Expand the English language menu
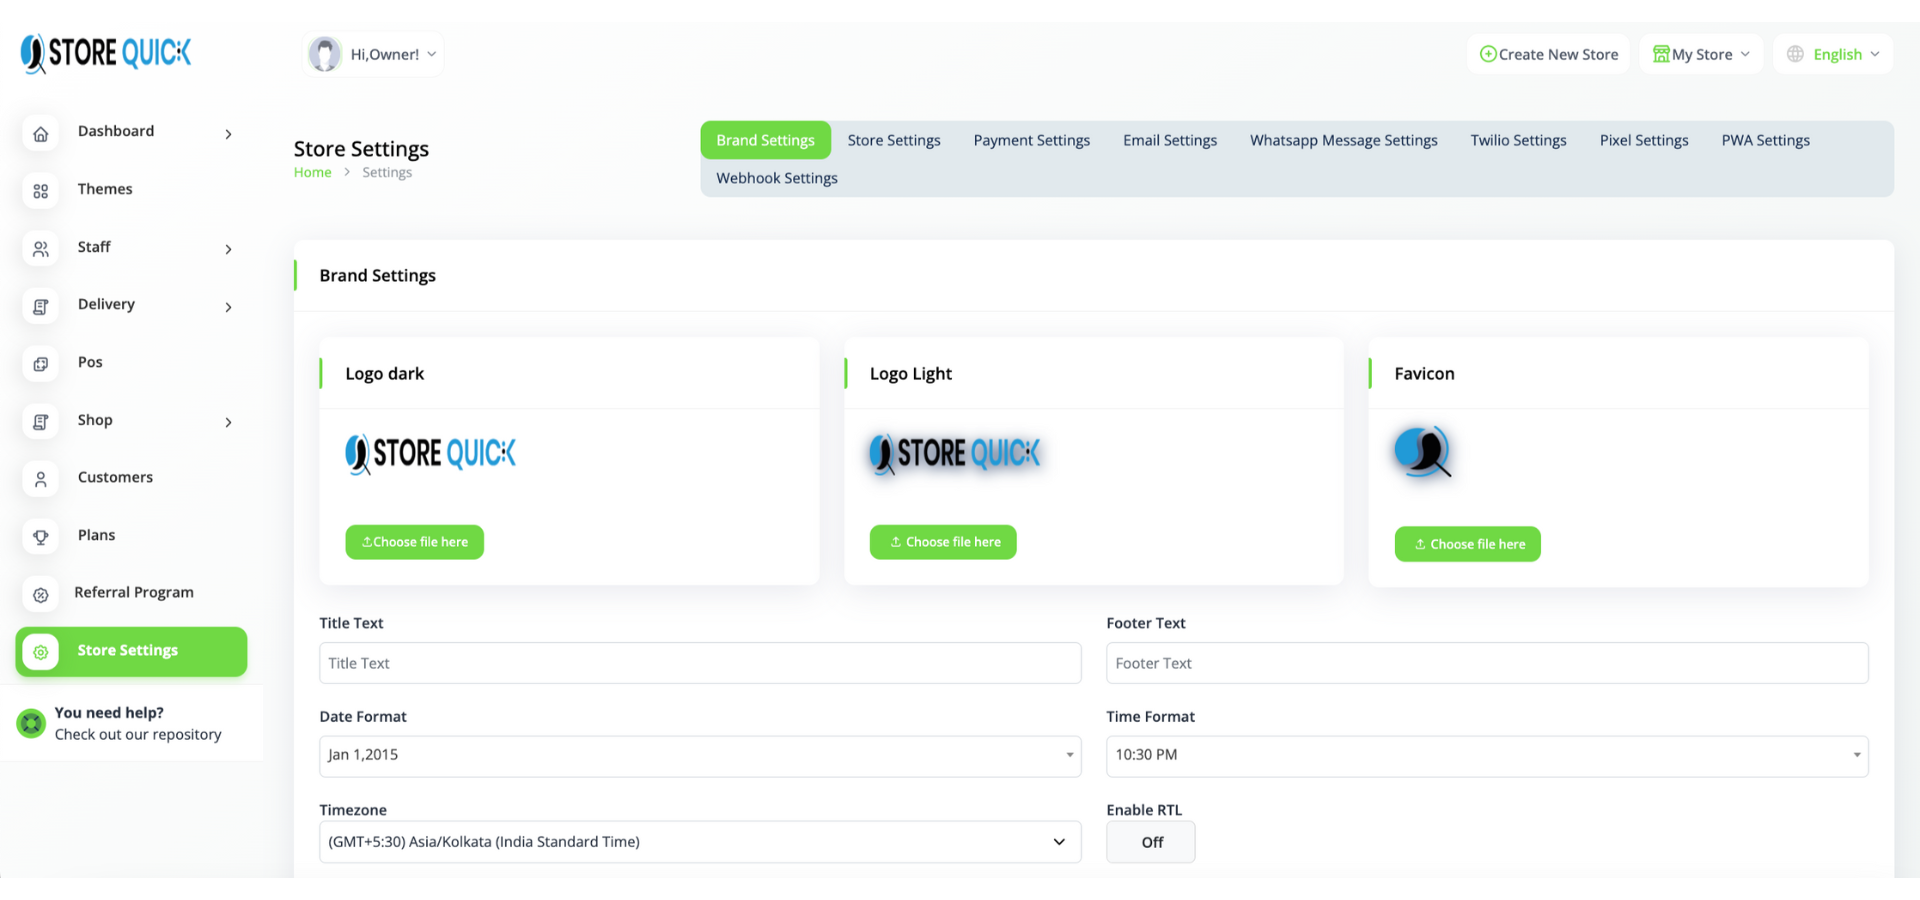 click(1834, 54)
